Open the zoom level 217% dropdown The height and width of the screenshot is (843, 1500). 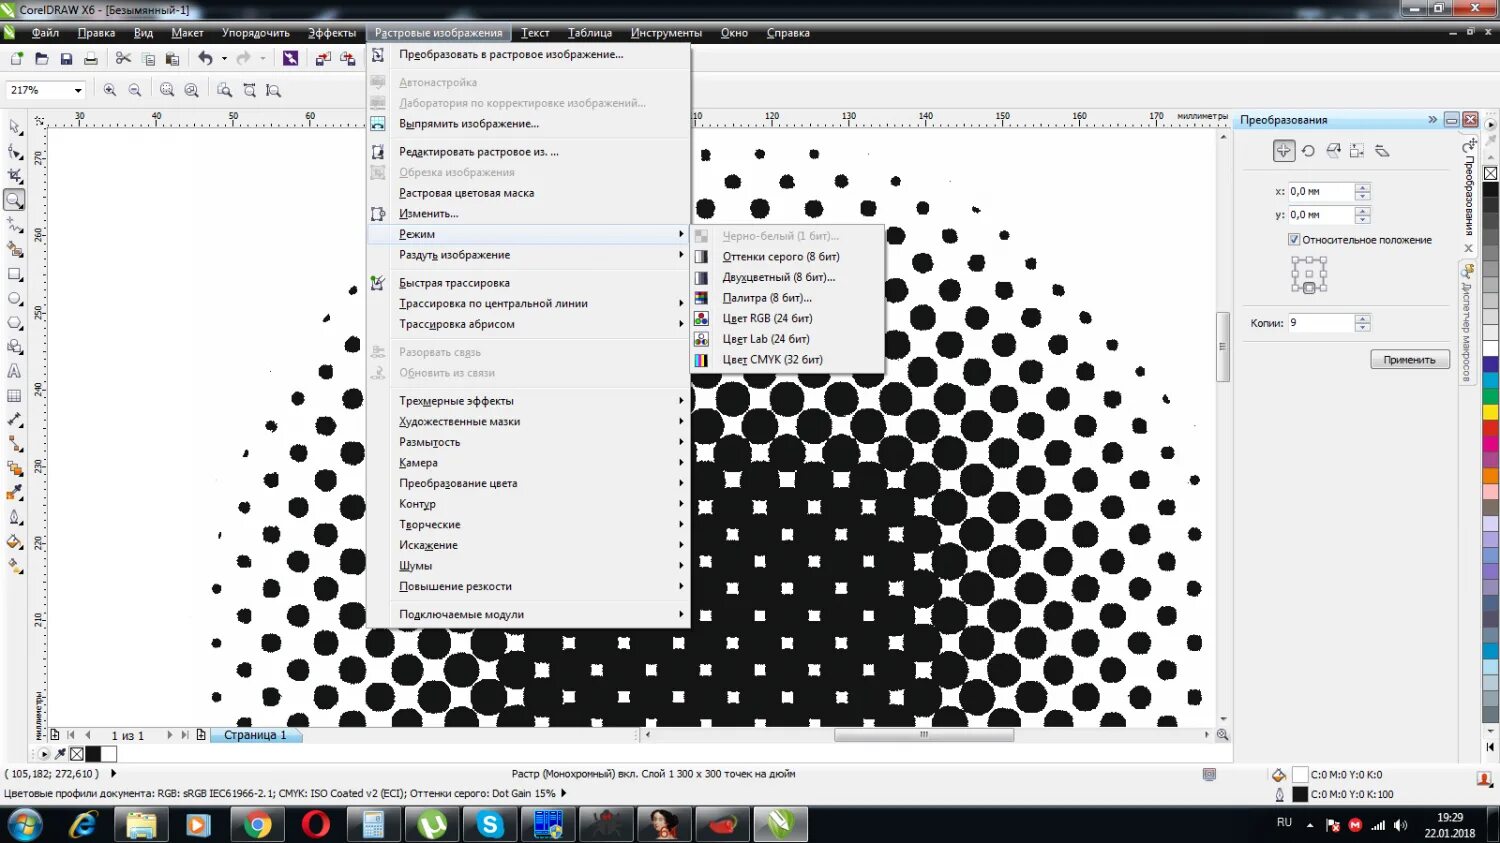tap(78, 90)
